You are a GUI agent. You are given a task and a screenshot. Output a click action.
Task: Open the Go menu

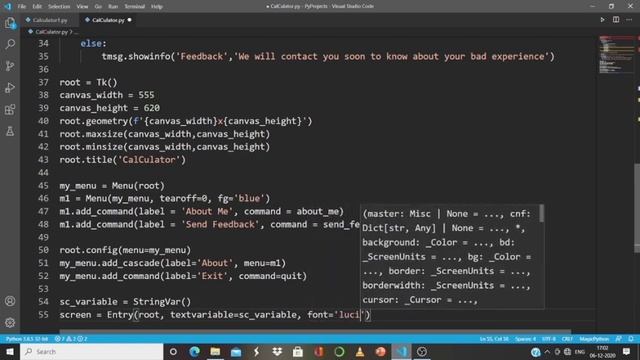[98, 6]
